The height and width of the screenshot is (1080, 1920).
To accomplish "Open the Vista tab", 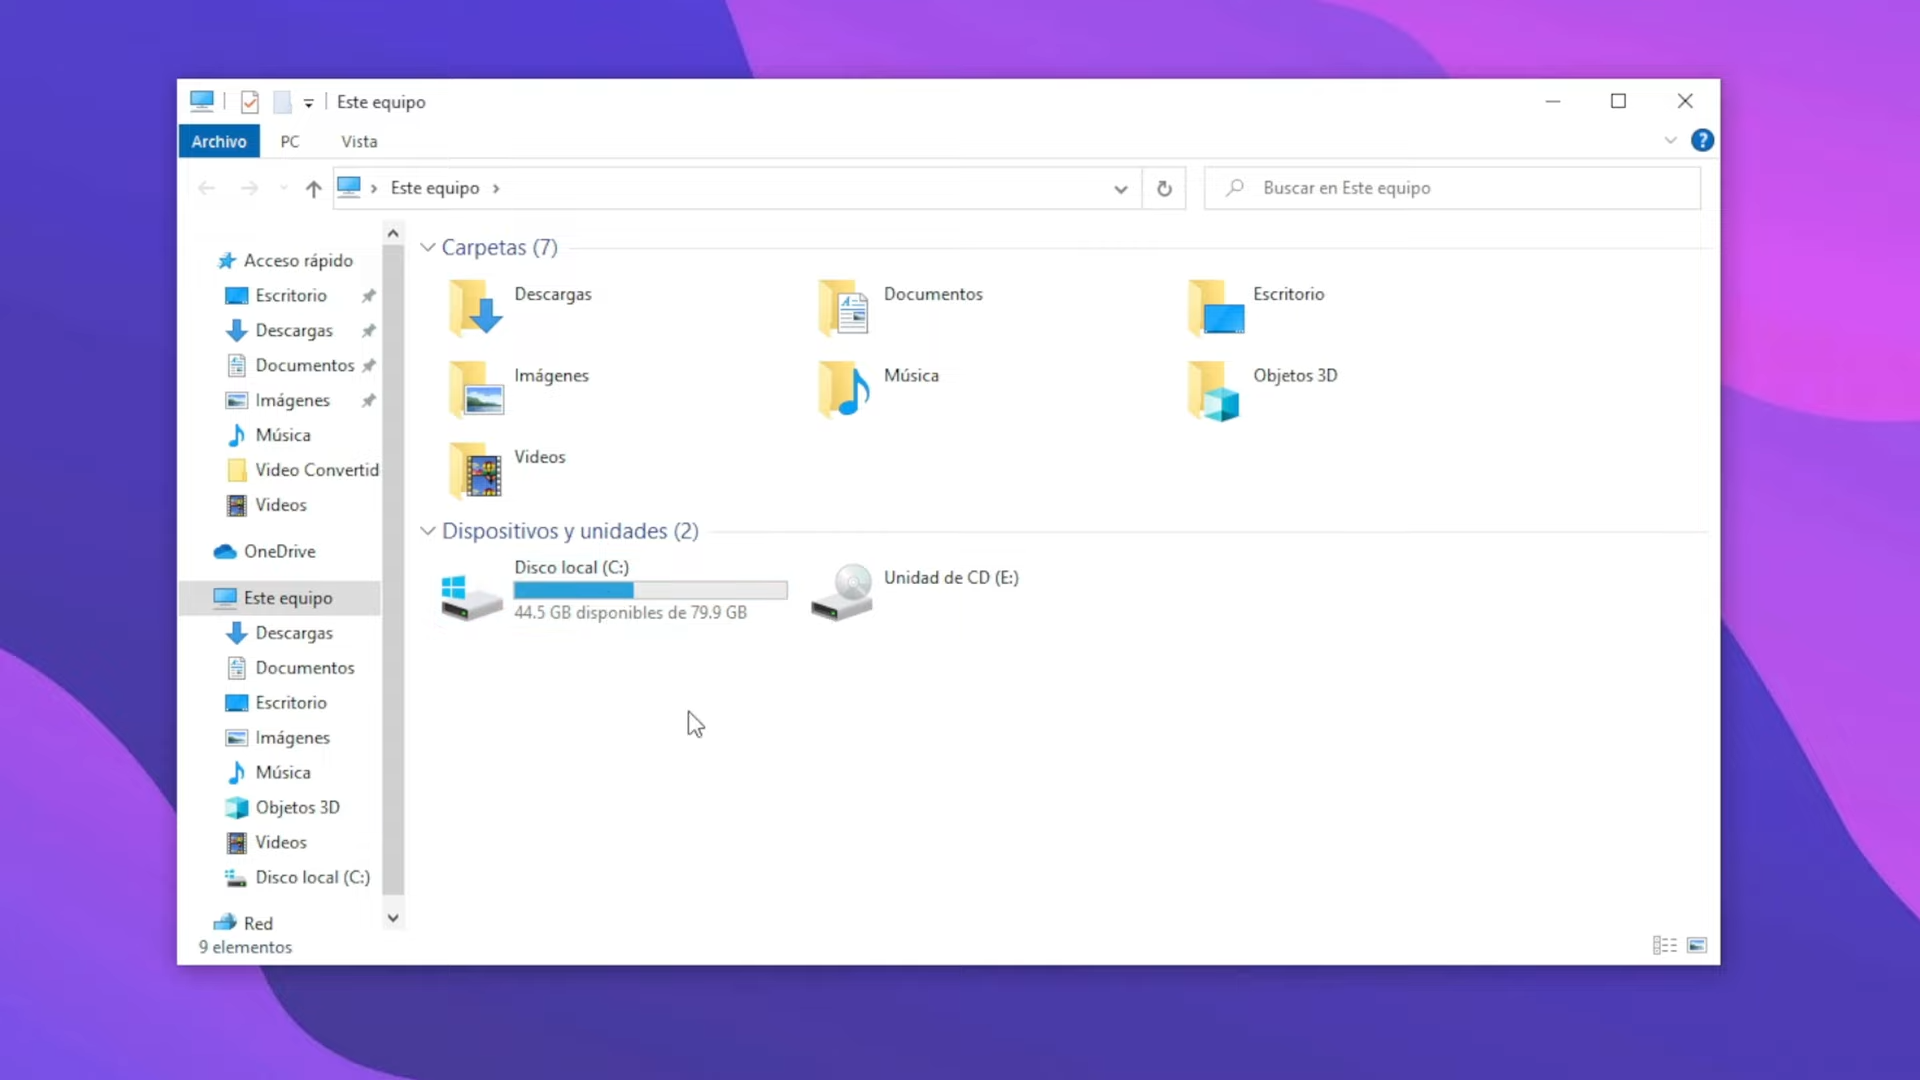I will click(359, 141).
